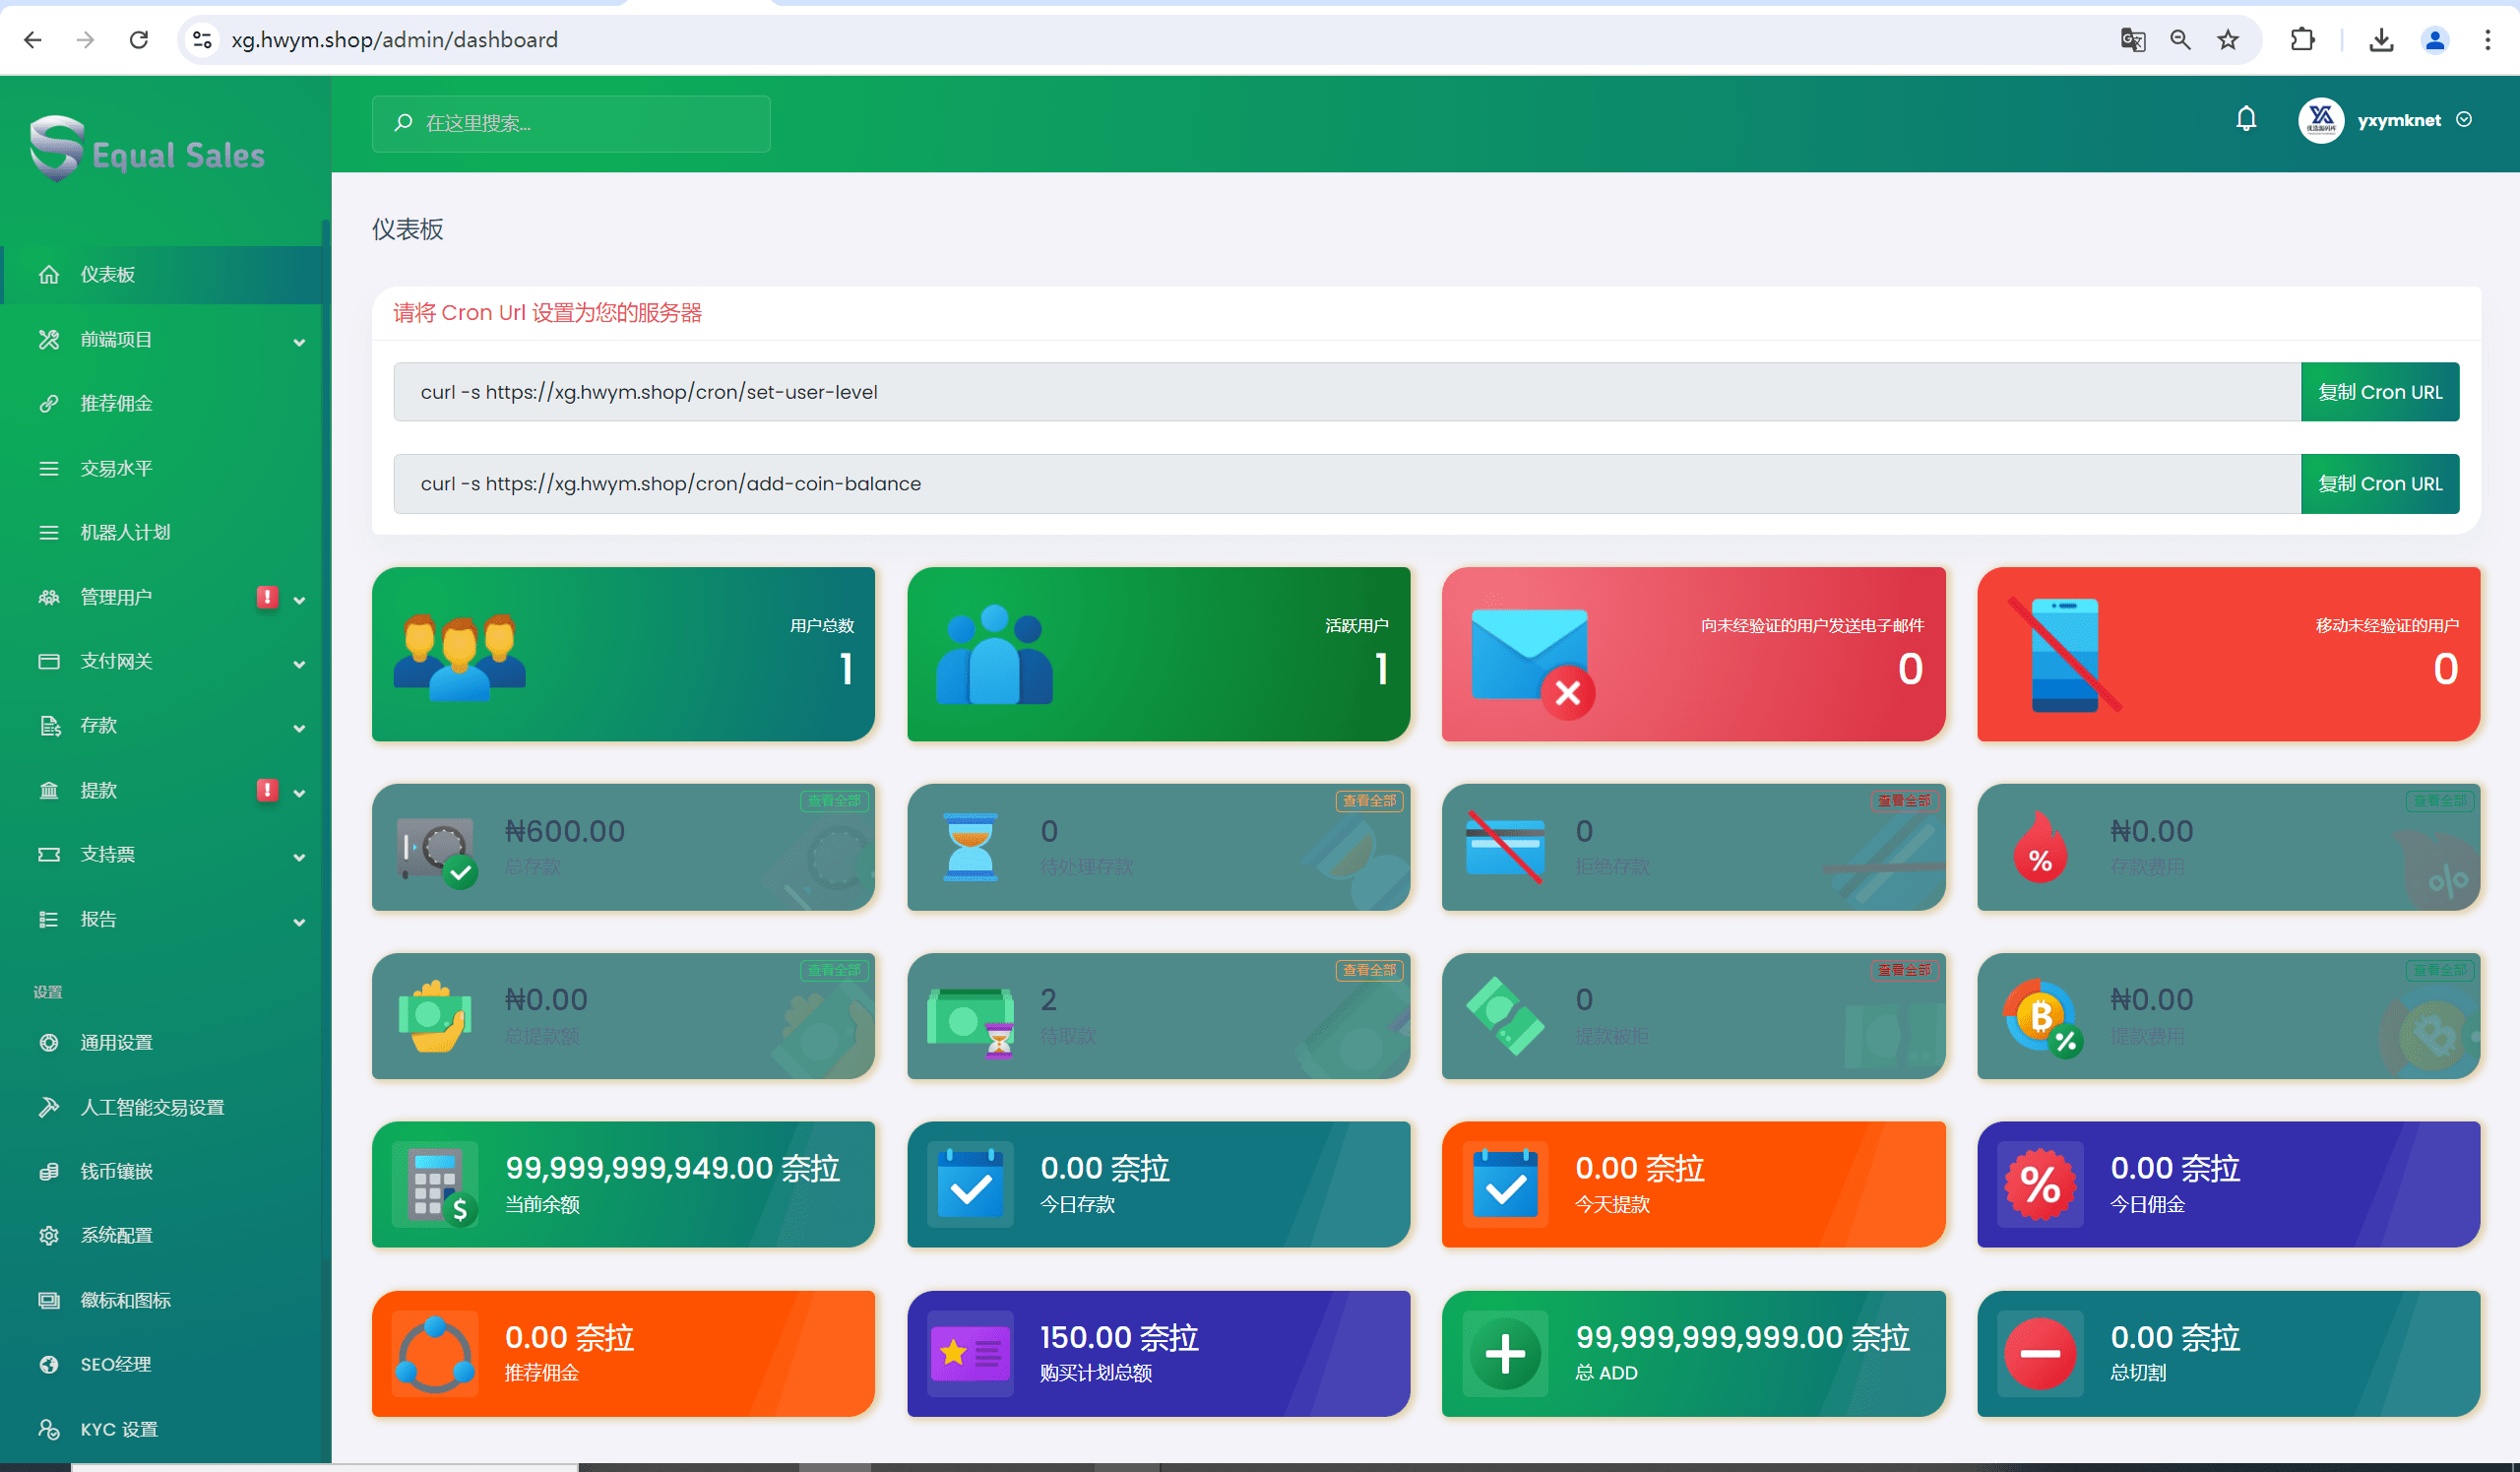
Task: Open the browser extensions puzzle icon
Action: coord(2302,40)
